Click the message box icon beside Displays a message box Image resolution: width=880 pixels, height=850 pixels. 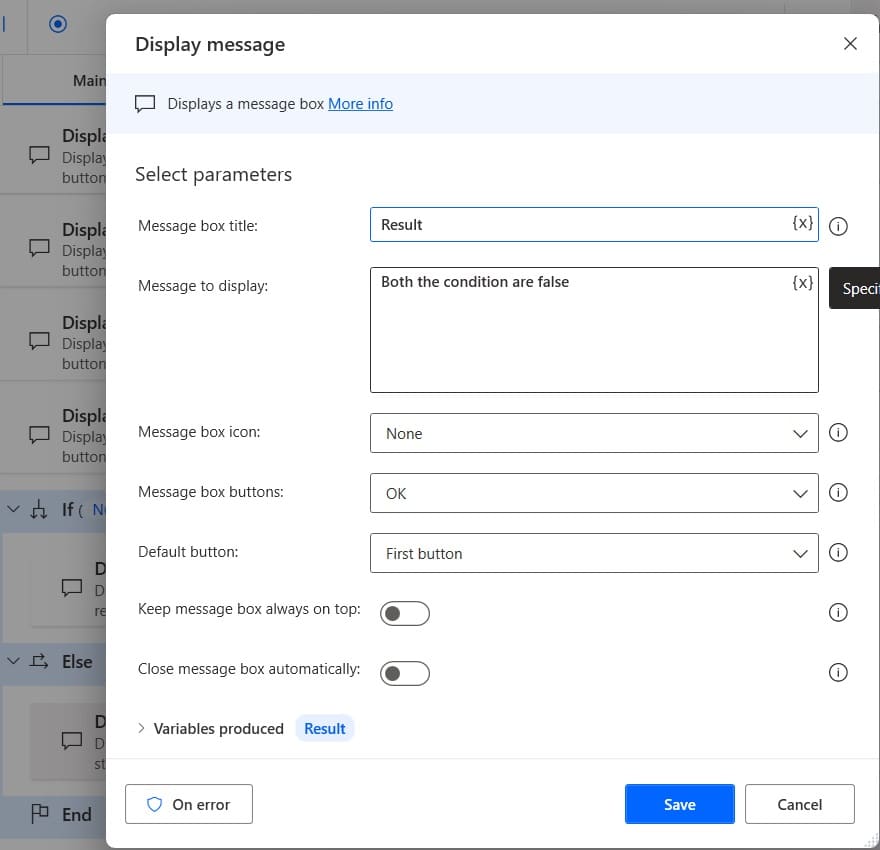tap(145, 104)
